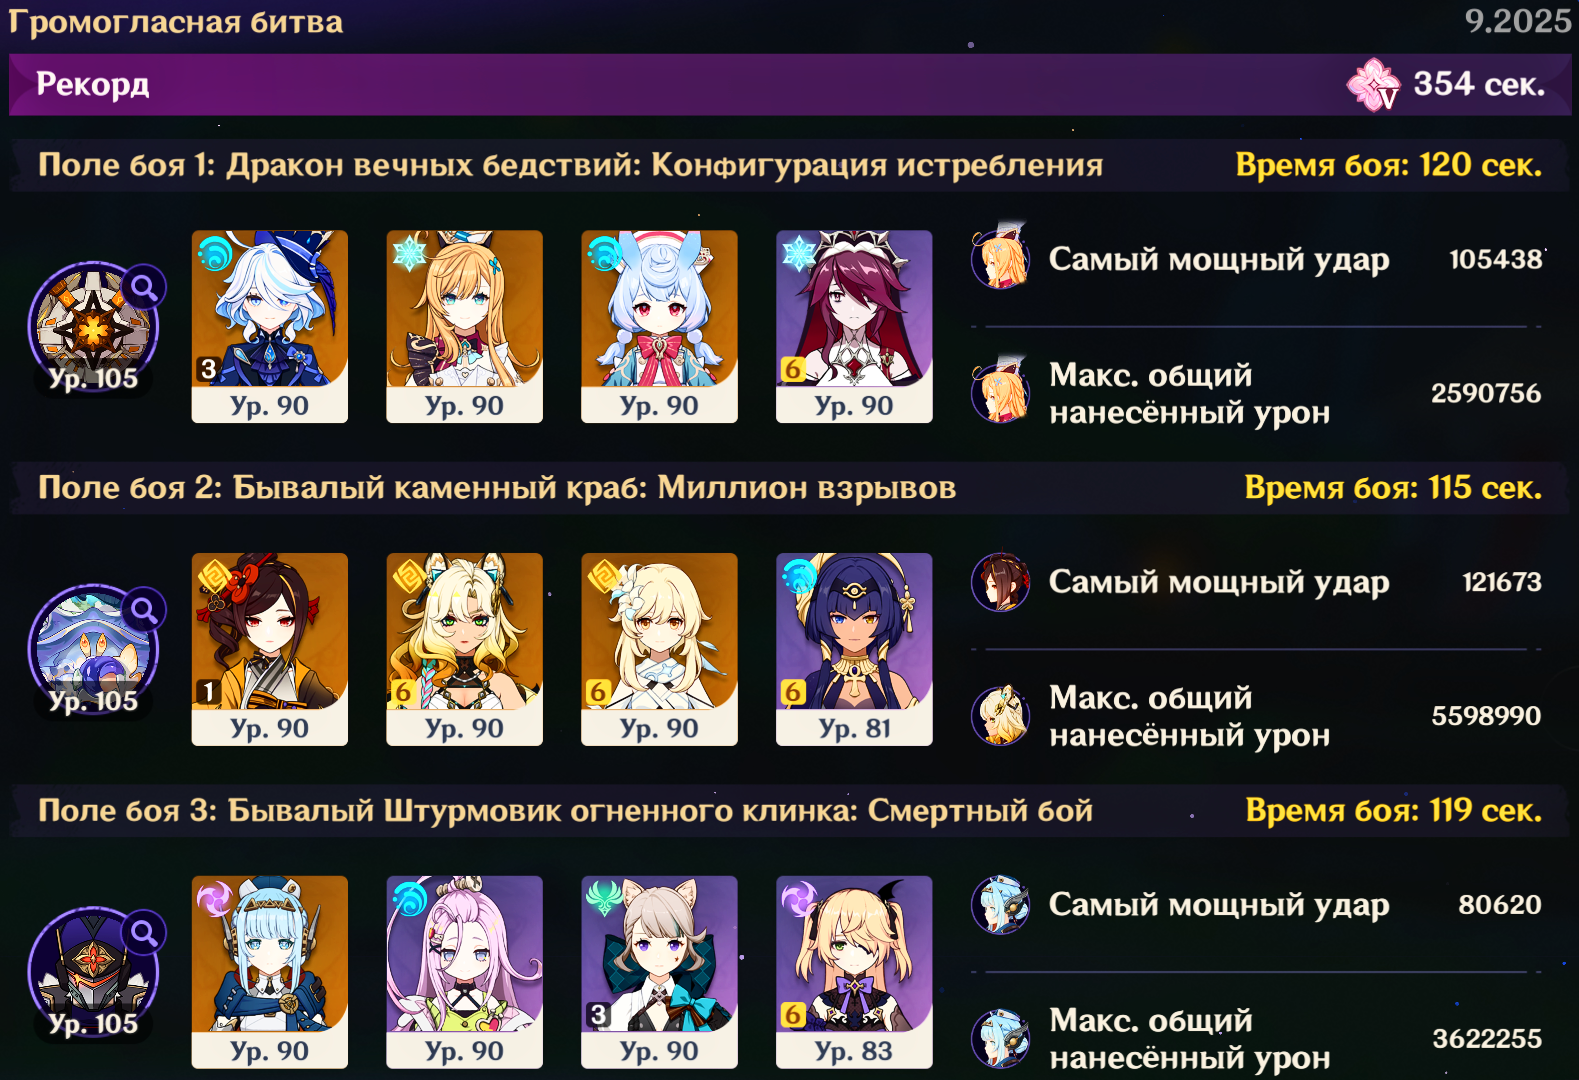
Task: Select the red-flower Geo character, constellation 1
Action: point(270,649)
